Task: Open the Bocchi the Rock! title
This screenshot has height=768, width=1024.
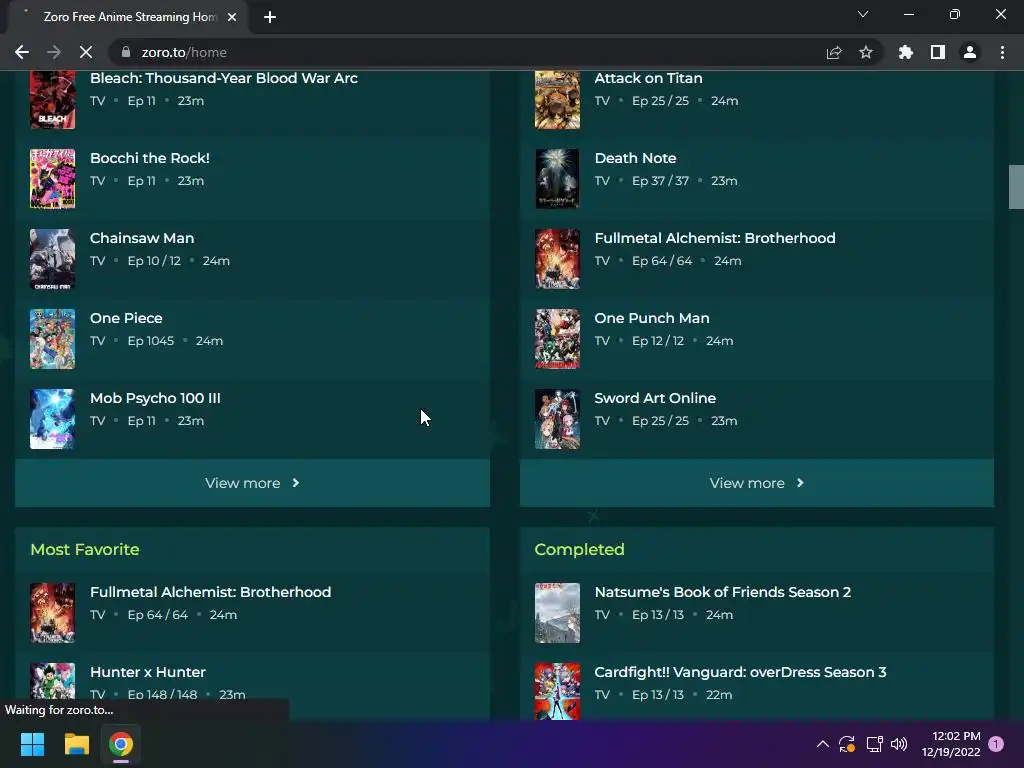Action: [150, 158]
